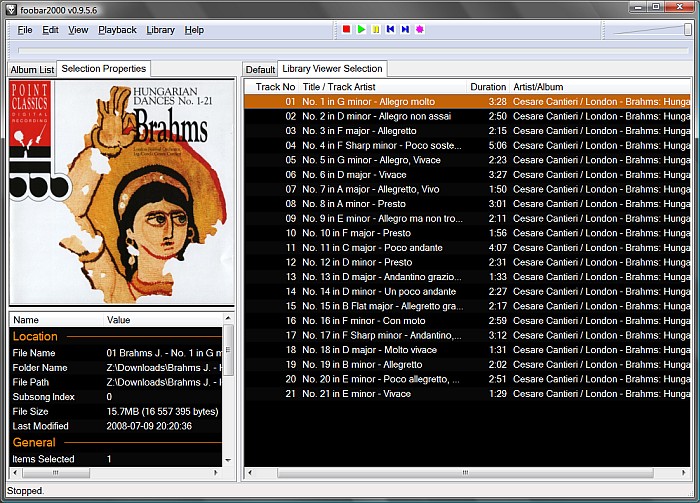The width and height of the screenshot is (700, 503).
Task: Click the Last Modified property row
Action: coord(116,426)
